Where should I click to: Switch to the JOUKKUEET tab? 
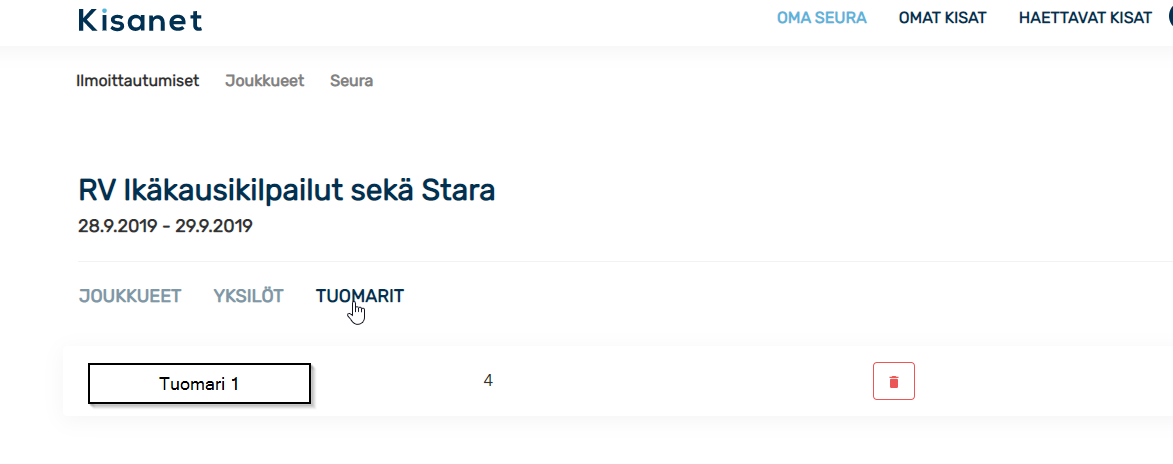pos(129,296)
